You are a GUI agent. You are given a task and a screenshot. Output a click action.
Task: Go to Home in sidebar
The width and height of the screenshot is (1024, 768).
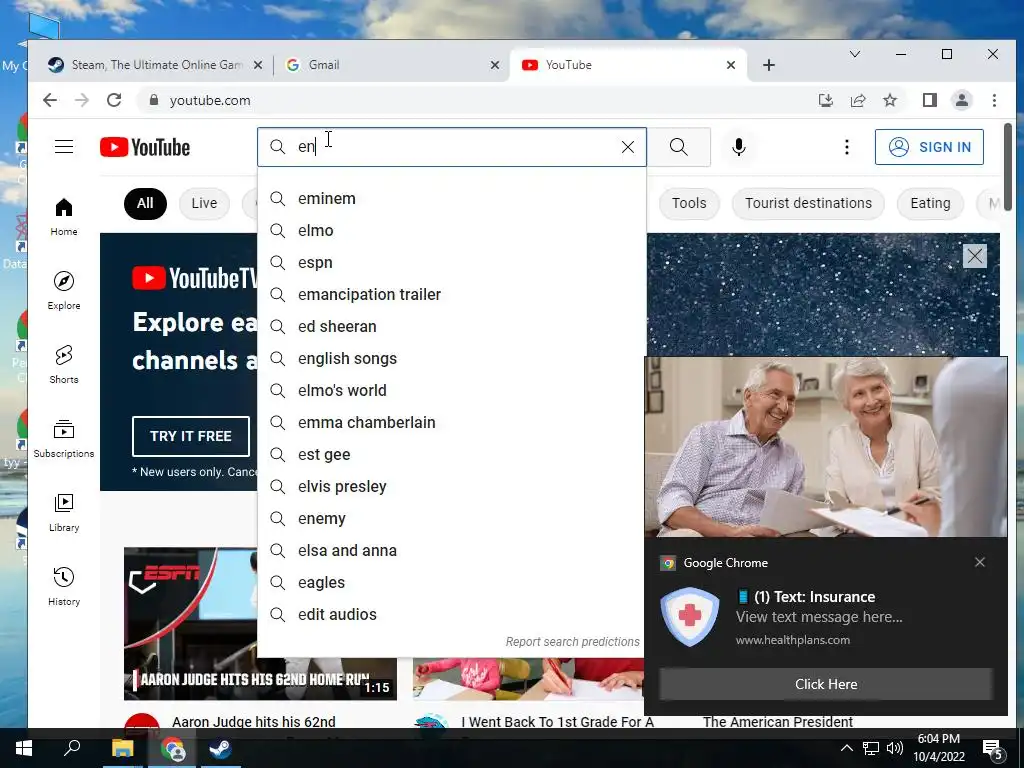(64, 217)
